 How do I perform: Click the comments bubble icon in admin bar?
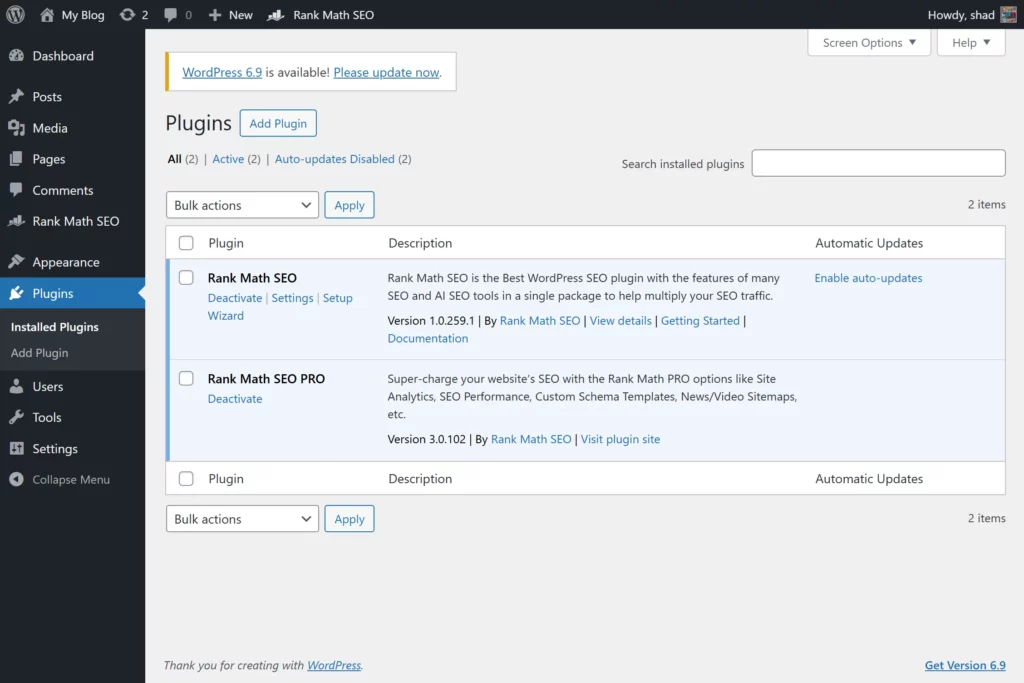pyautogui.click(x=171, y=15)
